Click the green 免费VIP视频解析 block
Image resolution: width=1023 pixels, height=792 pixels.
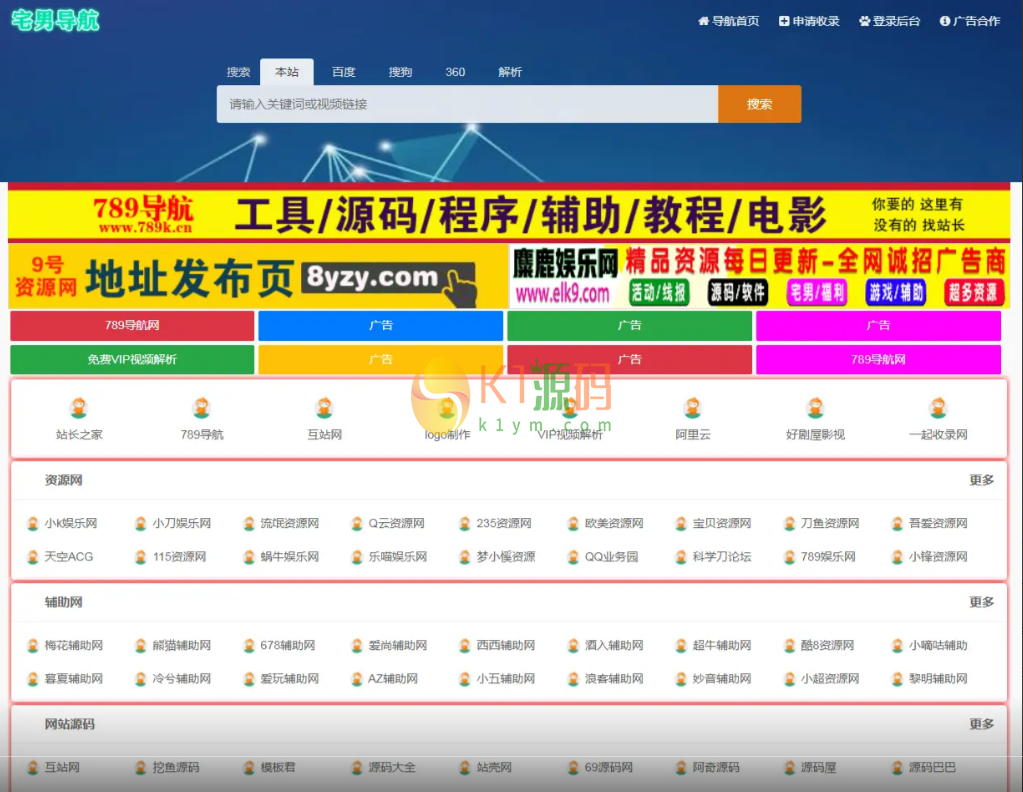132,359
